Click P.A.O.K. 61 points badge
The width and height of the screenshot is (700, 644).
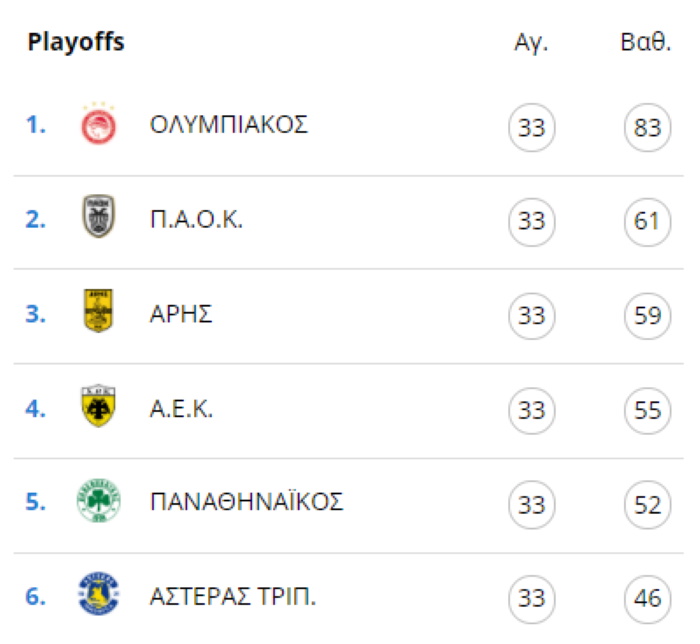click(647, 222)
